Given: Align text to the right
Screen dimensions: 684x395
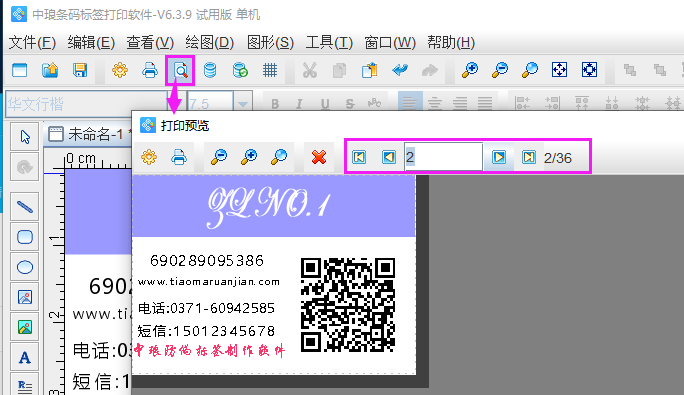Looking at the screenshot, I should click(460, 103).
